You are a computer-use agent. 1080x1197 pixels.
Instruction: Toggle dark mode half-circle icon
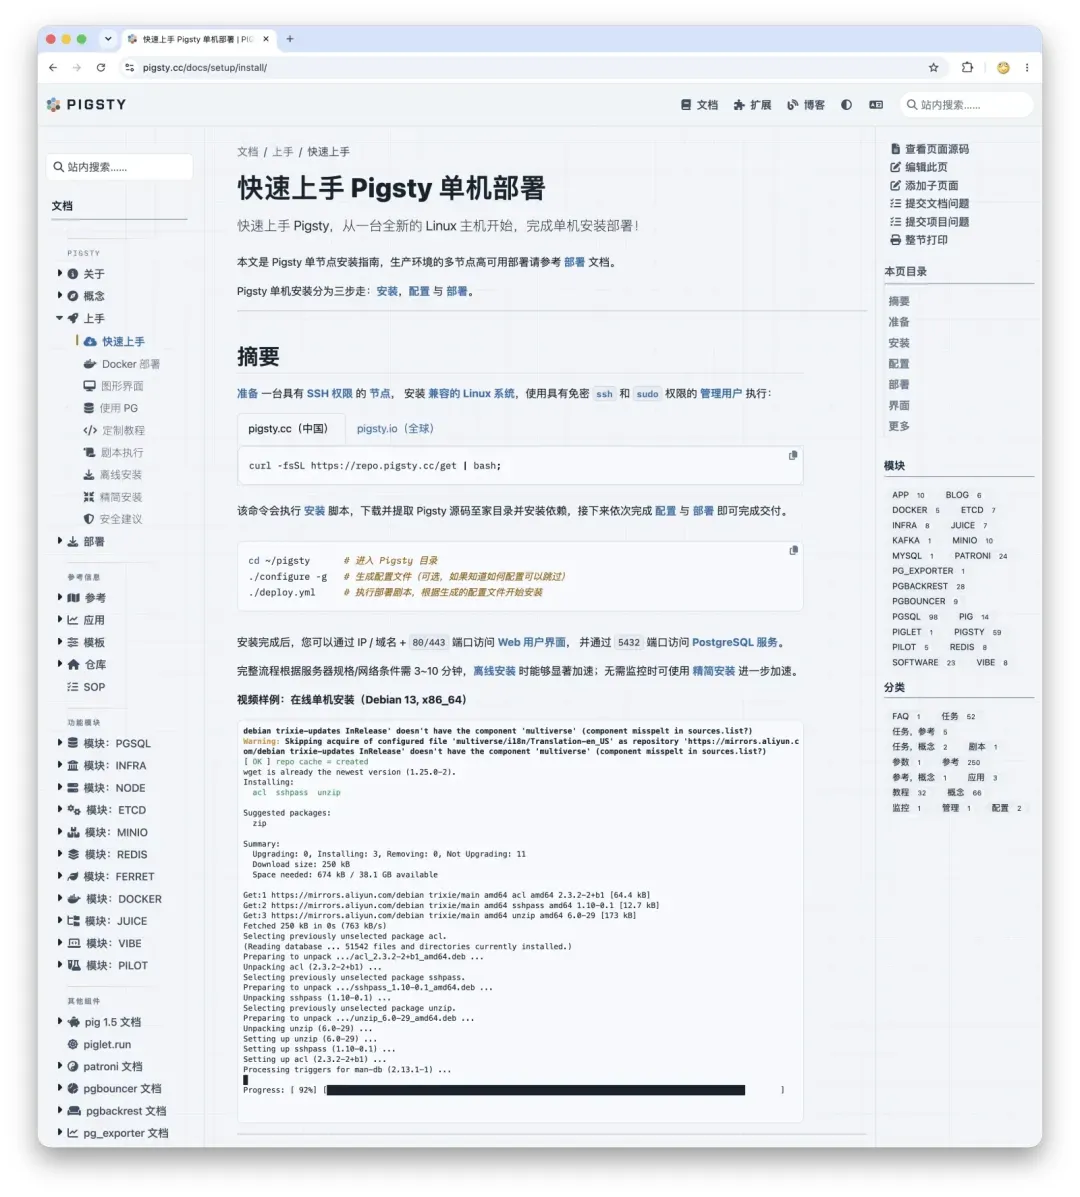[846, 105]
